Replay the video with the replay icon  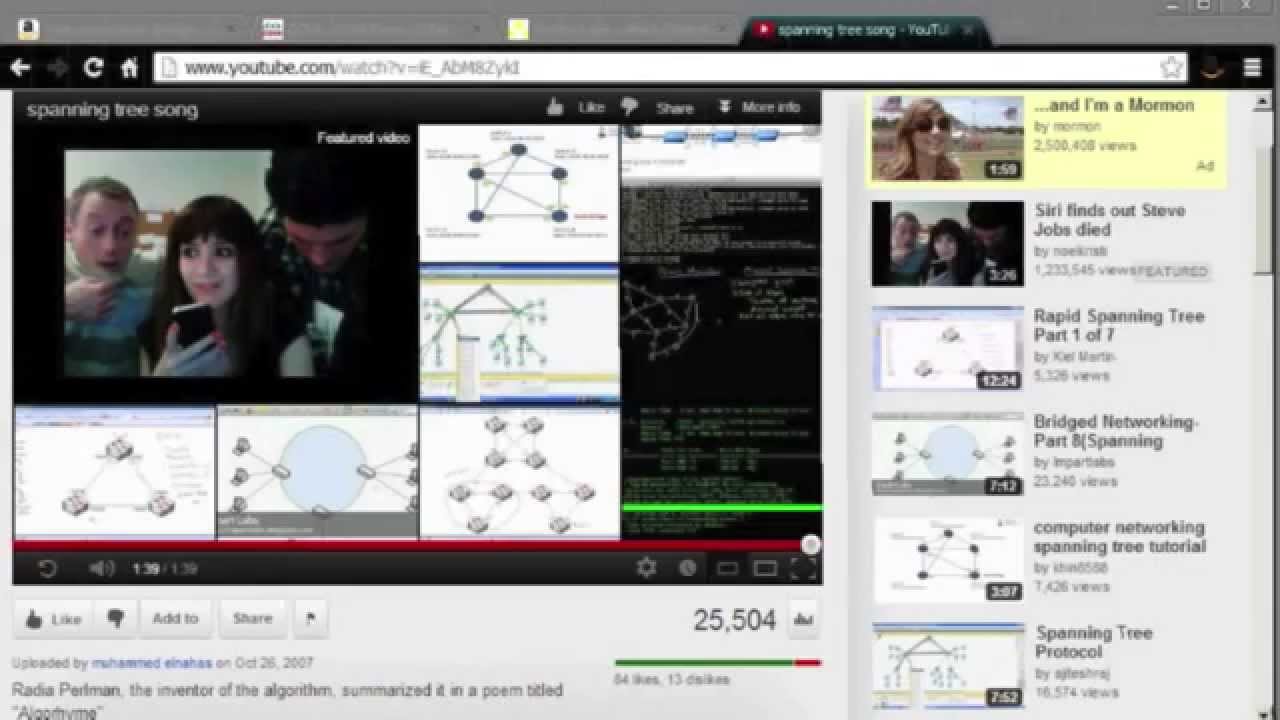[47, 568]
